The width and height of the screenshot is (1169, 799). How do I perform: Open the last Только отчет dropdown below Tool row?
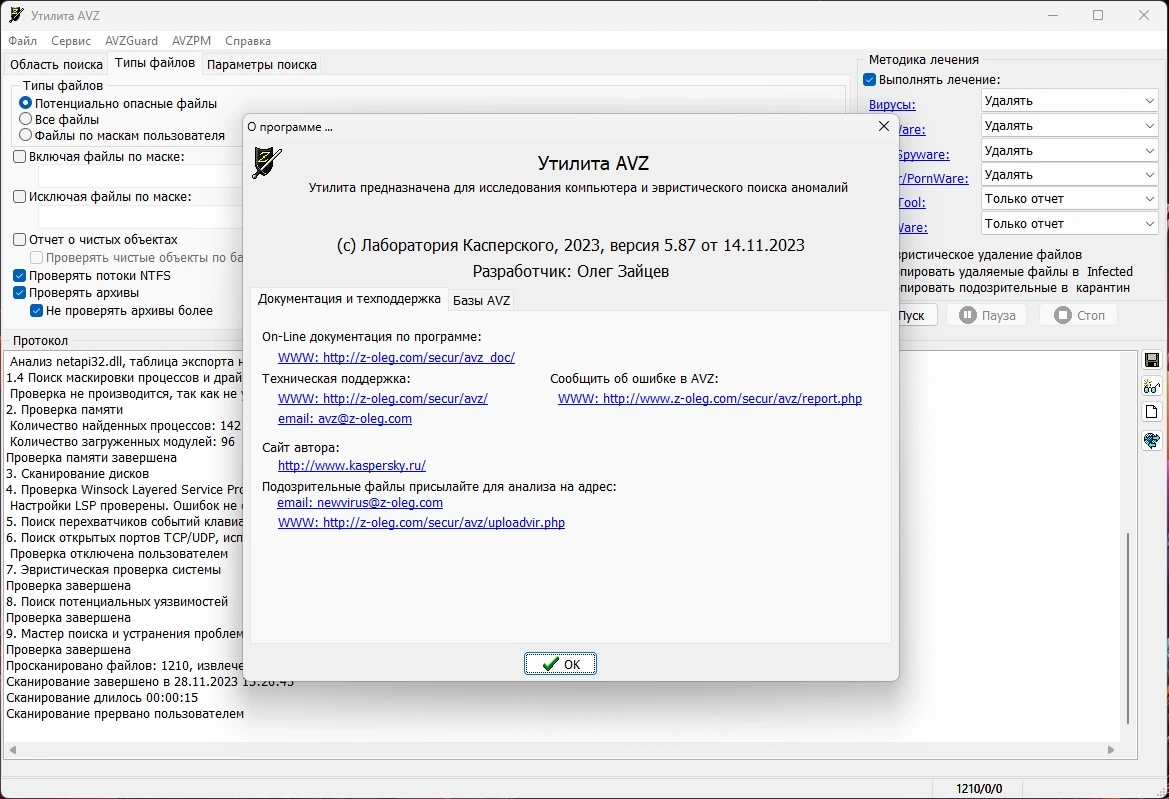(x=1069, y=224)
